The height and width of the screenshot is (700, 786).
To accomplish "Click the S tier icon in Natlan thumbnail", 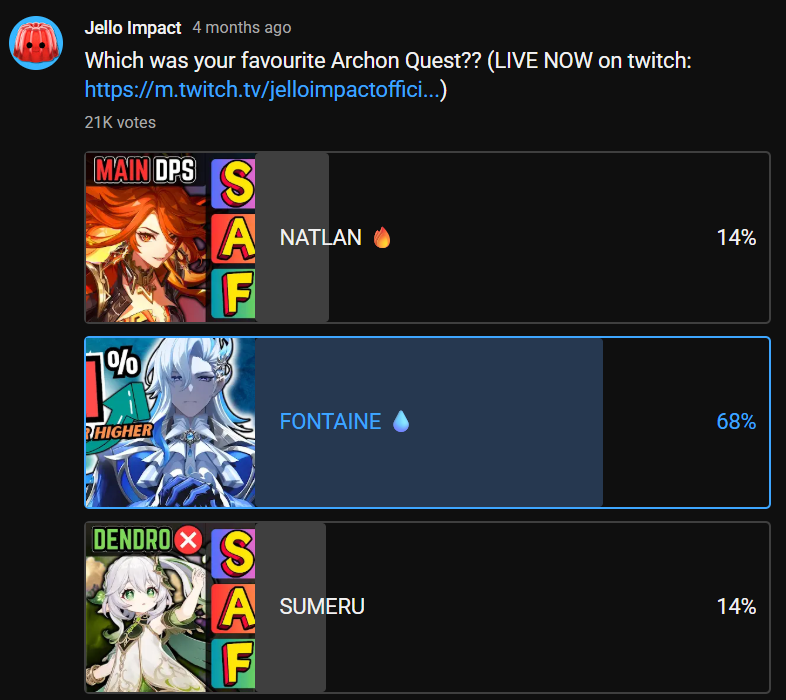I will click(x=234, y=184).
